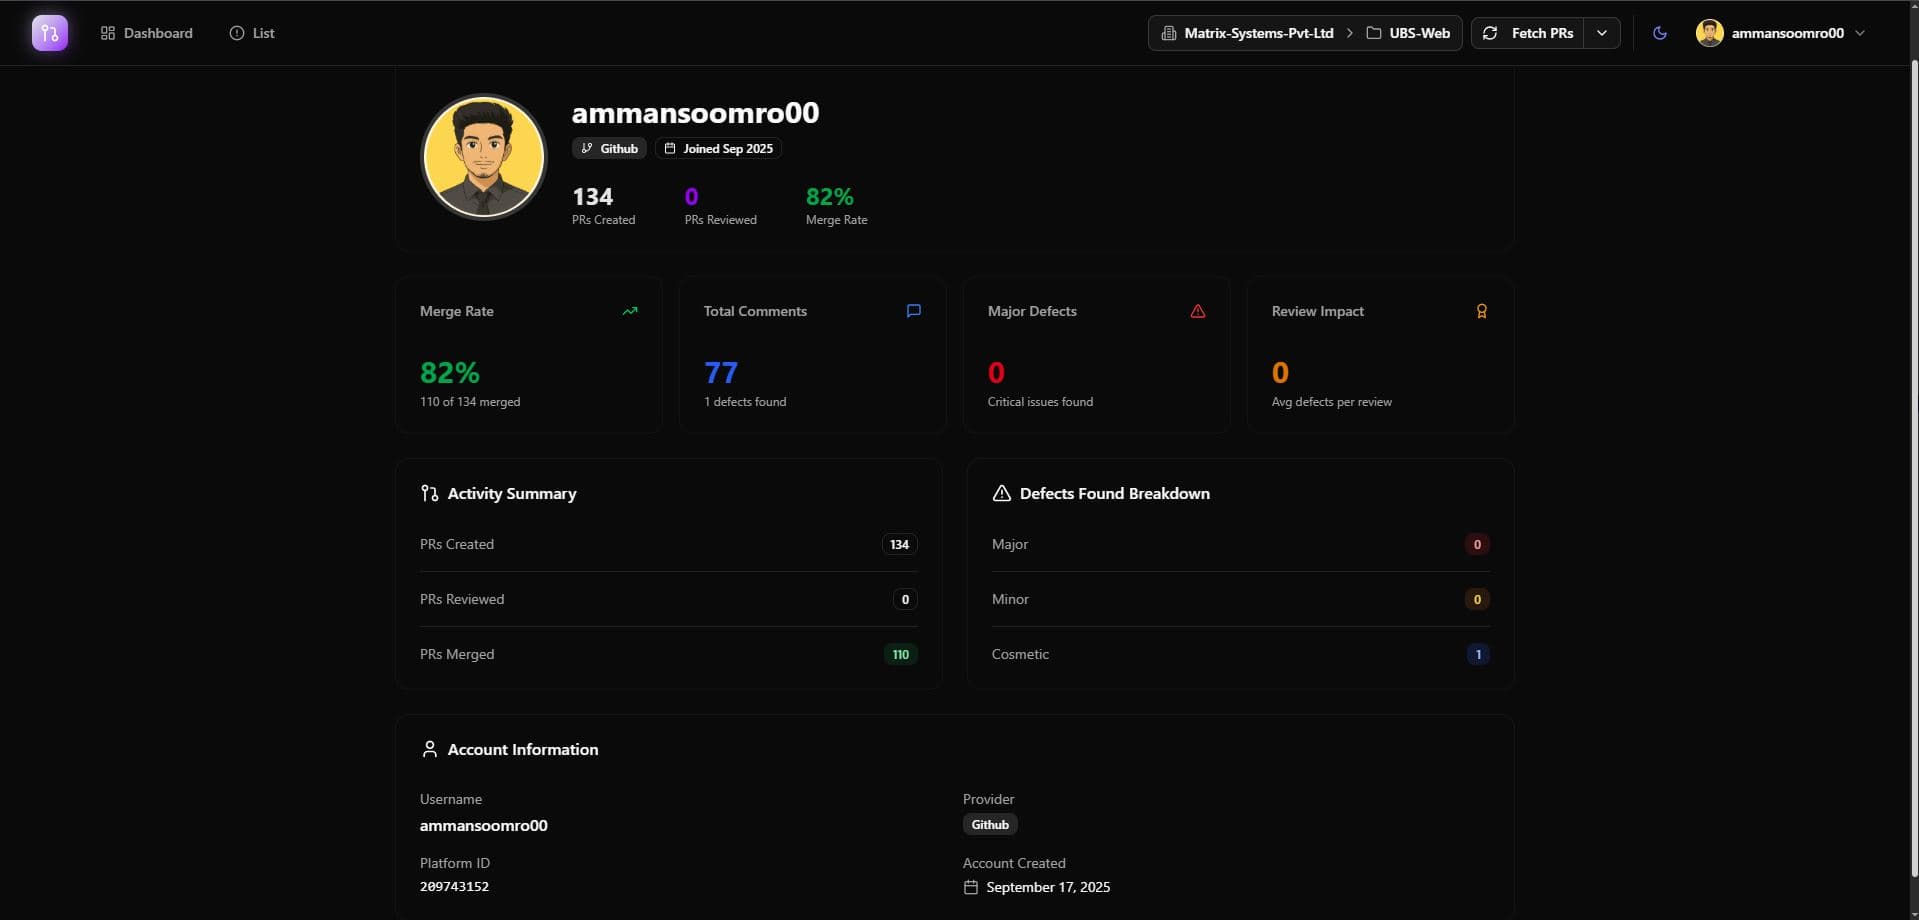Click the Defects Found Breakdown triangle icon
Viewport: 1919px width, 920px height.
pyautogui.click(x=1001, y=493)
